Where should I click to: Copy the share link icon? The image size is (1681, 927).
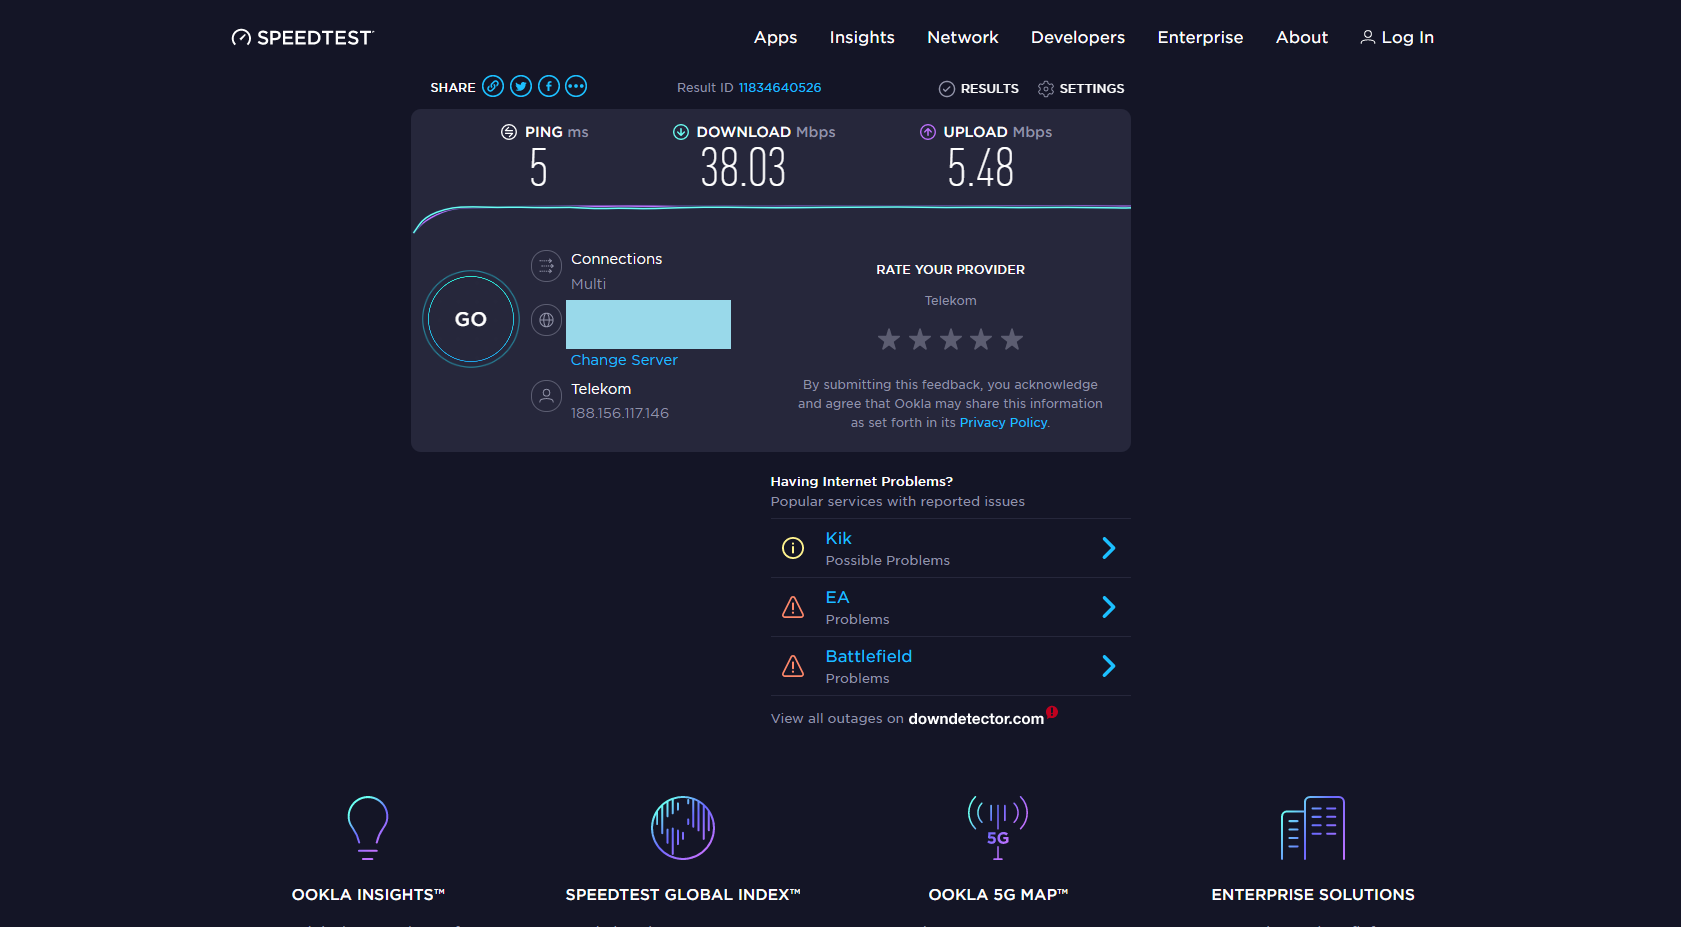493,86
